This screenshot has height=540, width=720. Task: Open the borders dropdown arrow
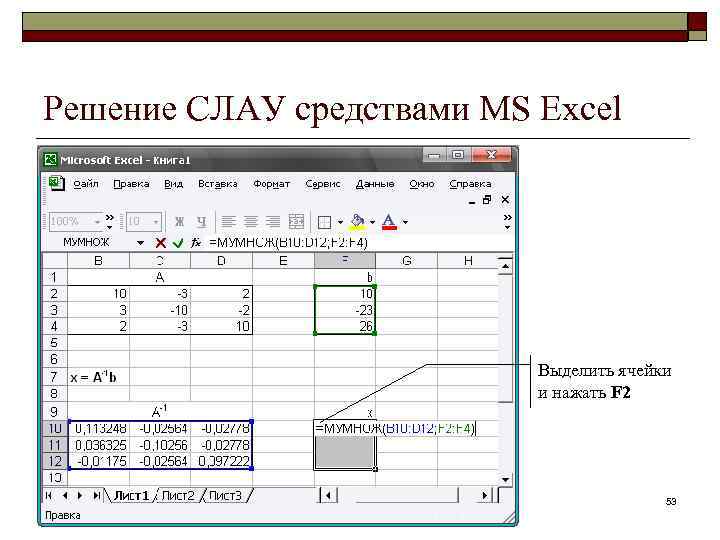(340, 222)
